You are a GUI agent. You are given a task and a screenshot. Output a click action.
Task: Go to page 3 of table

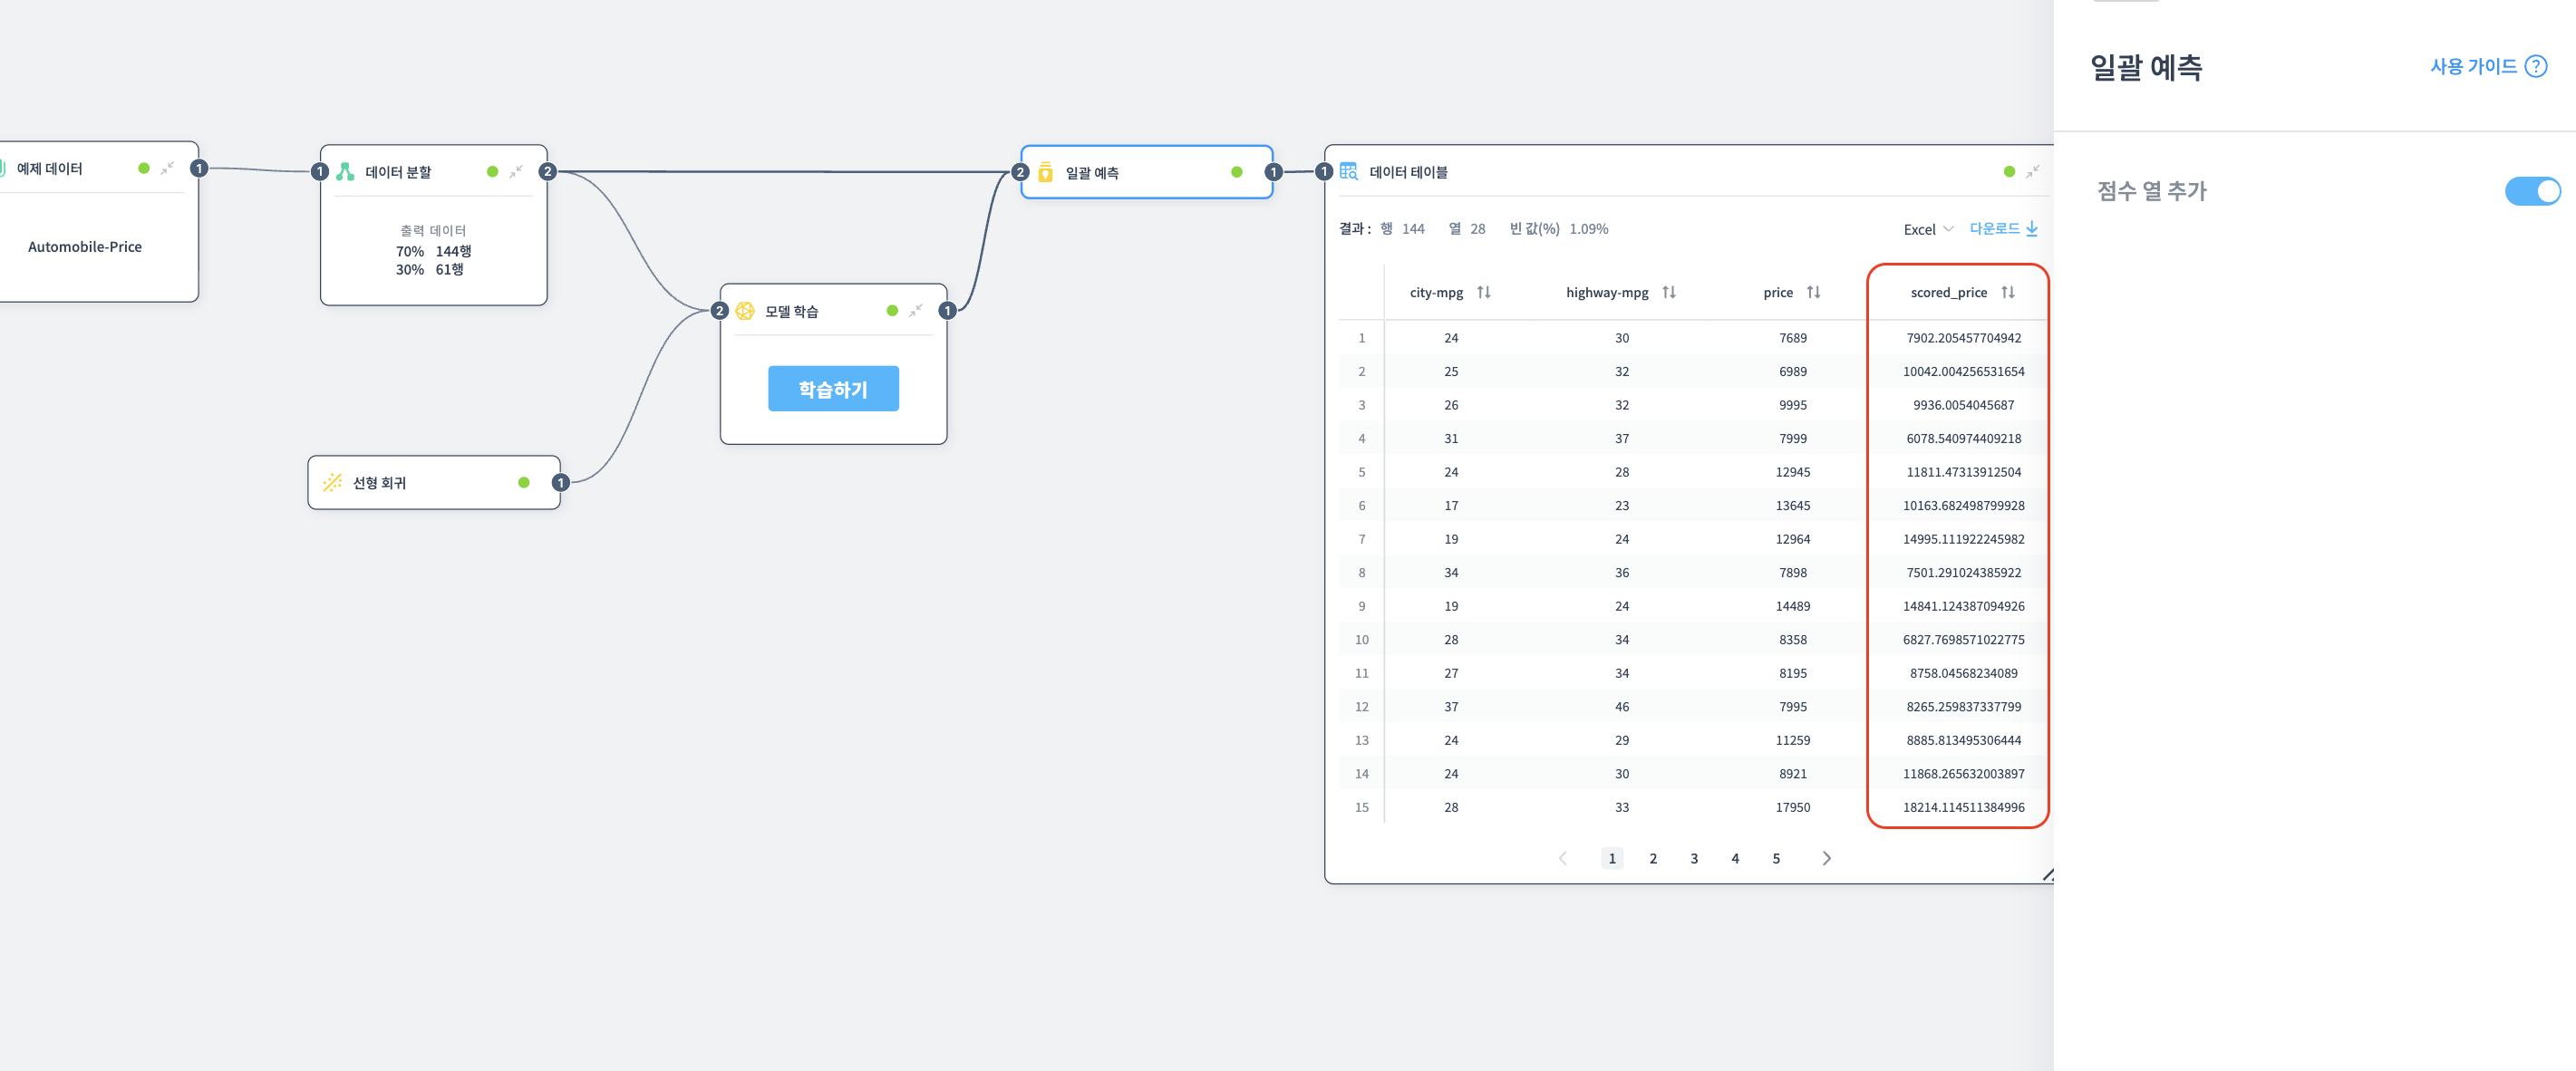pos(1694,858)
